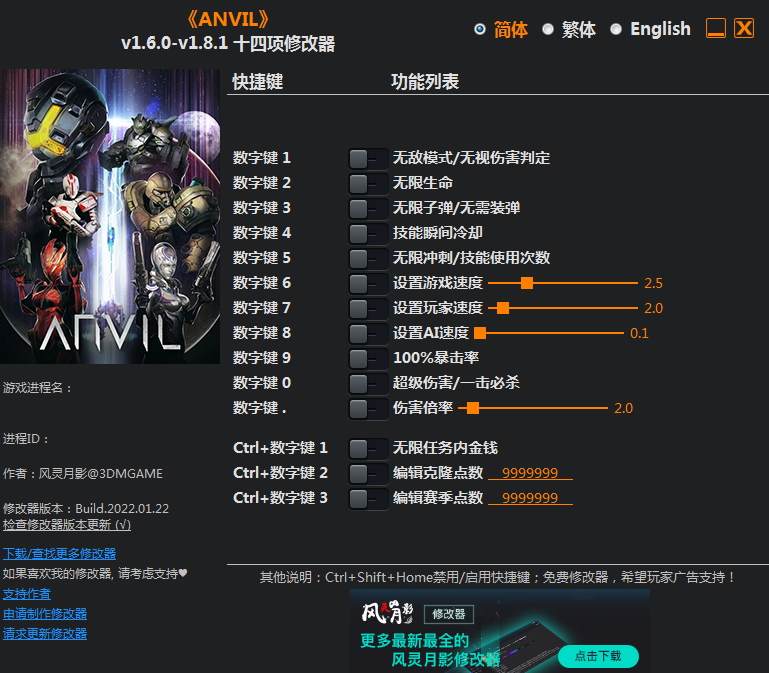Image resolution: width=769 pixels, height=673 pixels.
Task: Toggle 超级伤害/一击必杀 switch
Action: pyautogui.click(x=368, y=384)
